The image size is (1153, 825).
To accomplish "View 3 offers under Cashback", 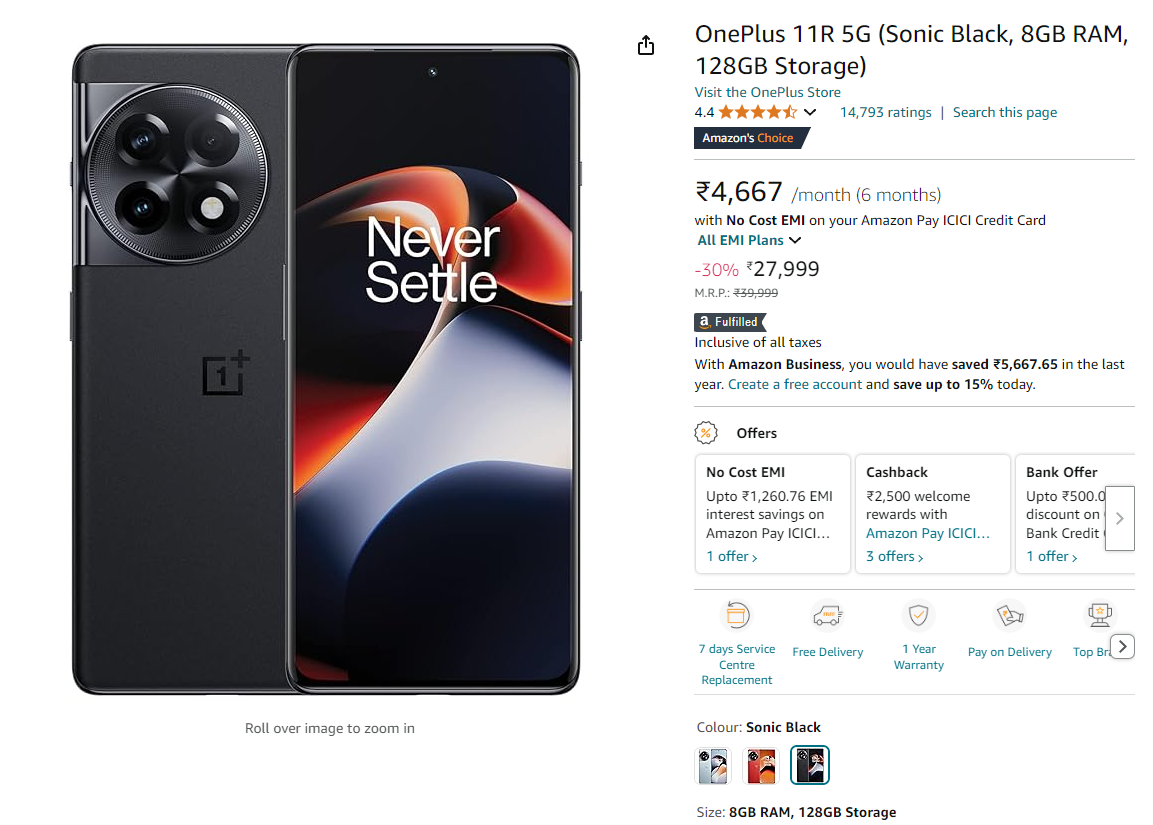I will click(890, 556).
